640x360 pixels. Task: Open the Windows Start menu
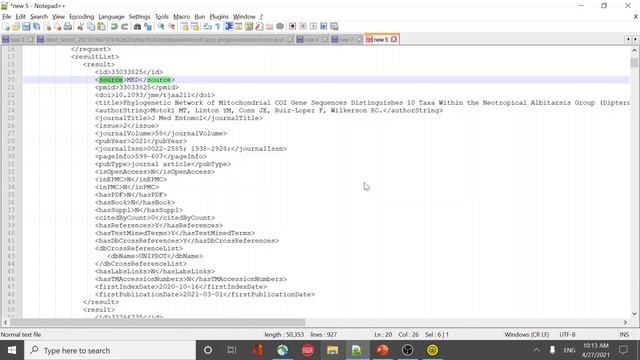pyautogui.click(x=12, y=350)
